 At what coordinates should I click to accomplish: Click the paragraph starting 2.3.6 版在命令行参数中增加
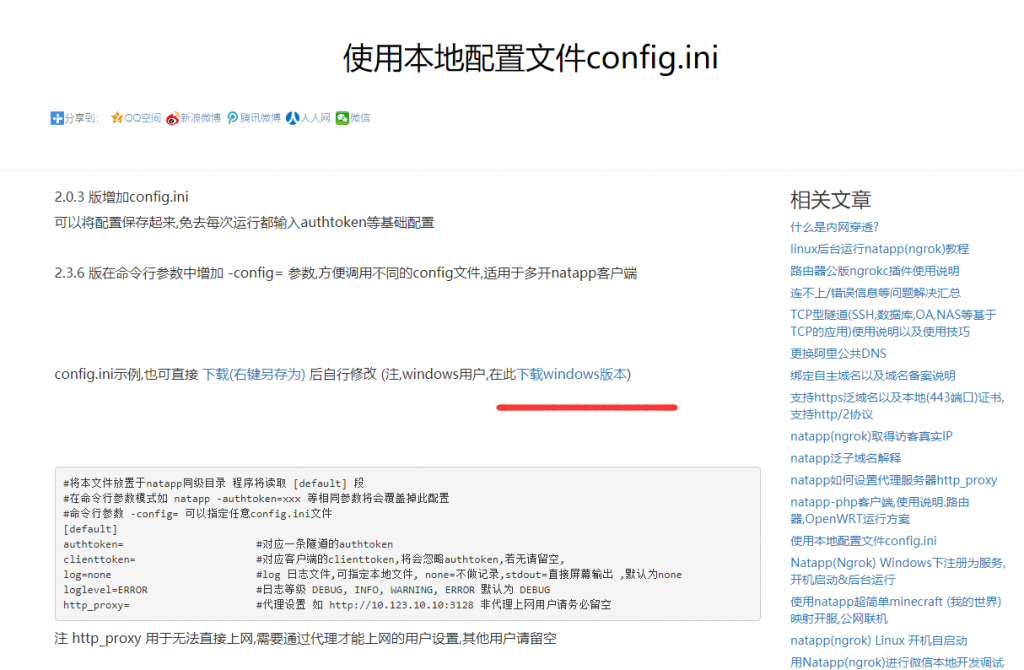tap(345, 273)
